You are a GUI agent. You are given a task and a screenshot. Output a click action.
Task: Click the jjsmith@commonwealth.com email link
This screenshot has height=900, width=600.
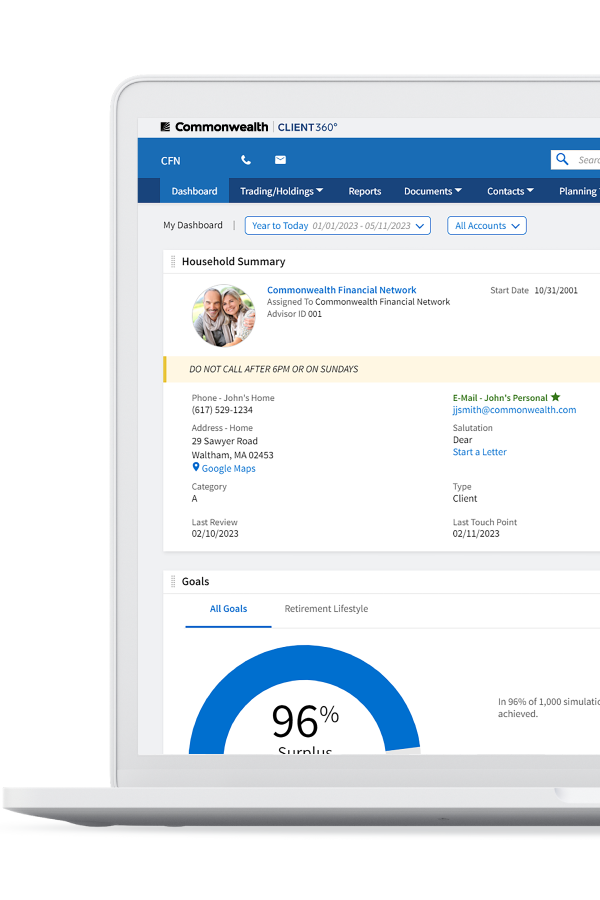[x=514, y=410]
